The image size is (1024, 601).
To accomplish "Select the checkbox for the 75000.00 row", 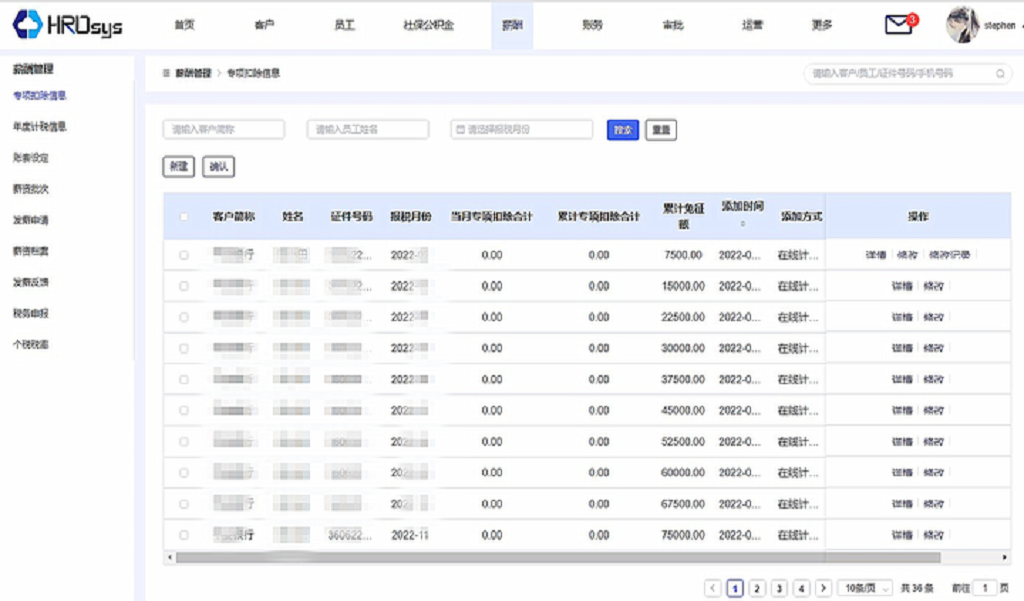I will coord(184,535).
